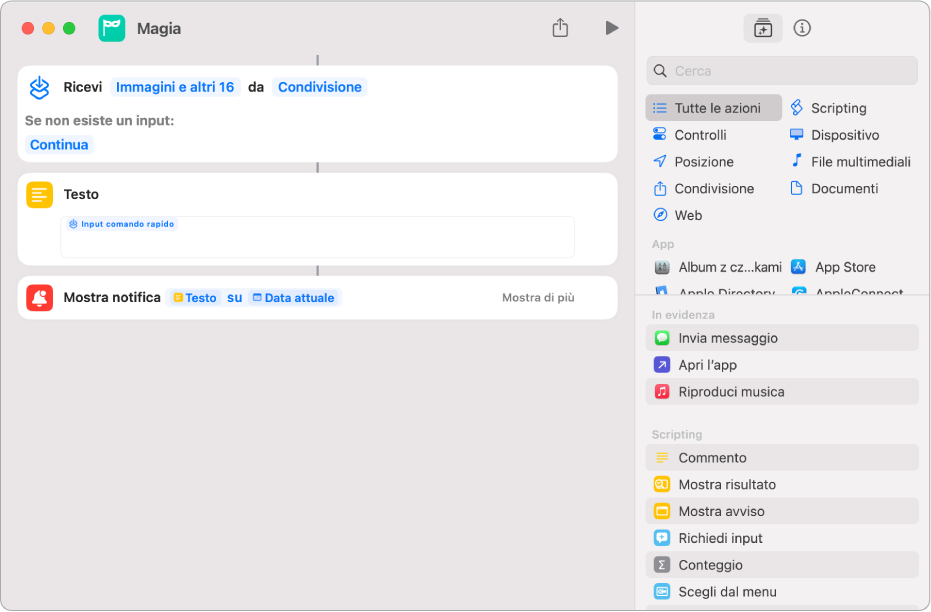Viewport: 931px width, 612px height.
Task: Open the Dispositivo category
Action: [x=834, y=135]
